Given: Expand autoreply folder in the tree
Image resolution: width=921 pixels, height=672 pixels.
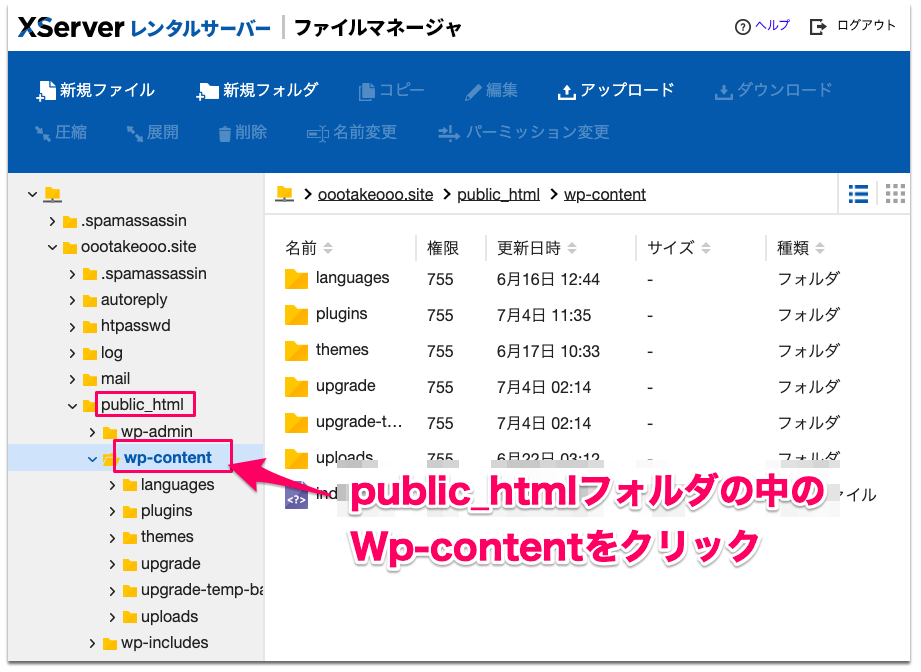Looking at the screenshot, I should [x=72, y=301].
